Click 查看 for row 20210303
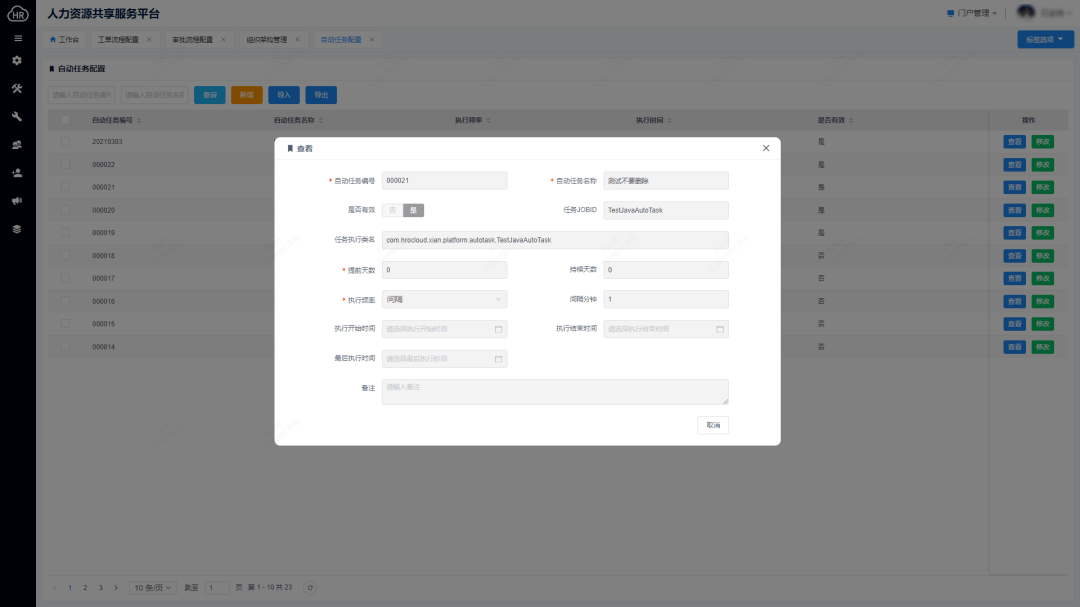 (1015, 142)
